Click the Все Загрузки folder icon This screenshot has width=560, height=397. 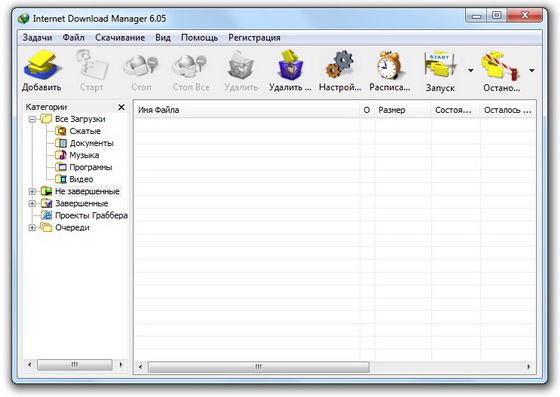coord(46,119)
